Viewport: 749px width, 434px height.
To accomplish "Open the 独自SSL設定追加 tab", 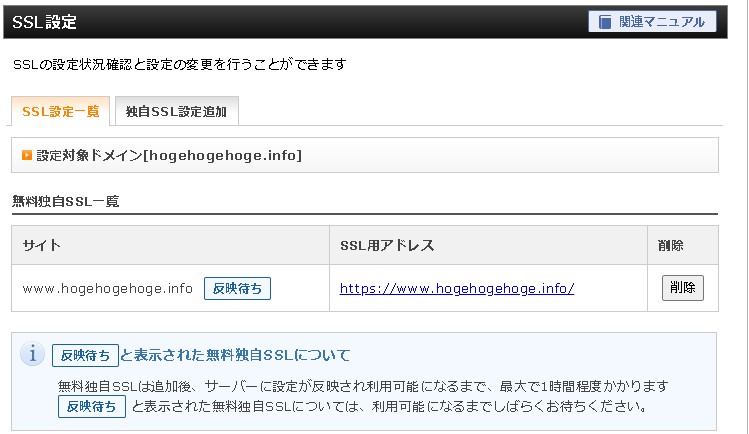I will click(x=176, y=111).
